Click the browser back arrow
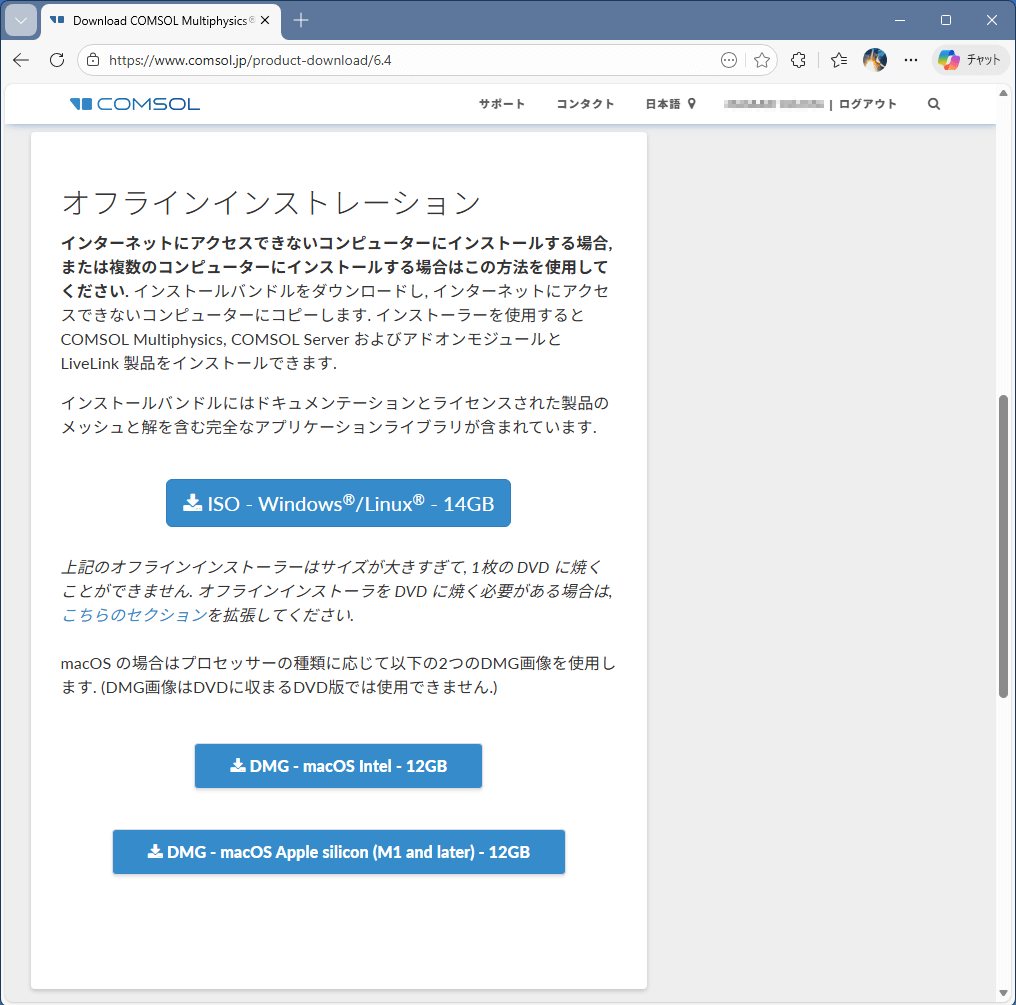This screenshot has width=1016, height=1005. tap(21, 60)
